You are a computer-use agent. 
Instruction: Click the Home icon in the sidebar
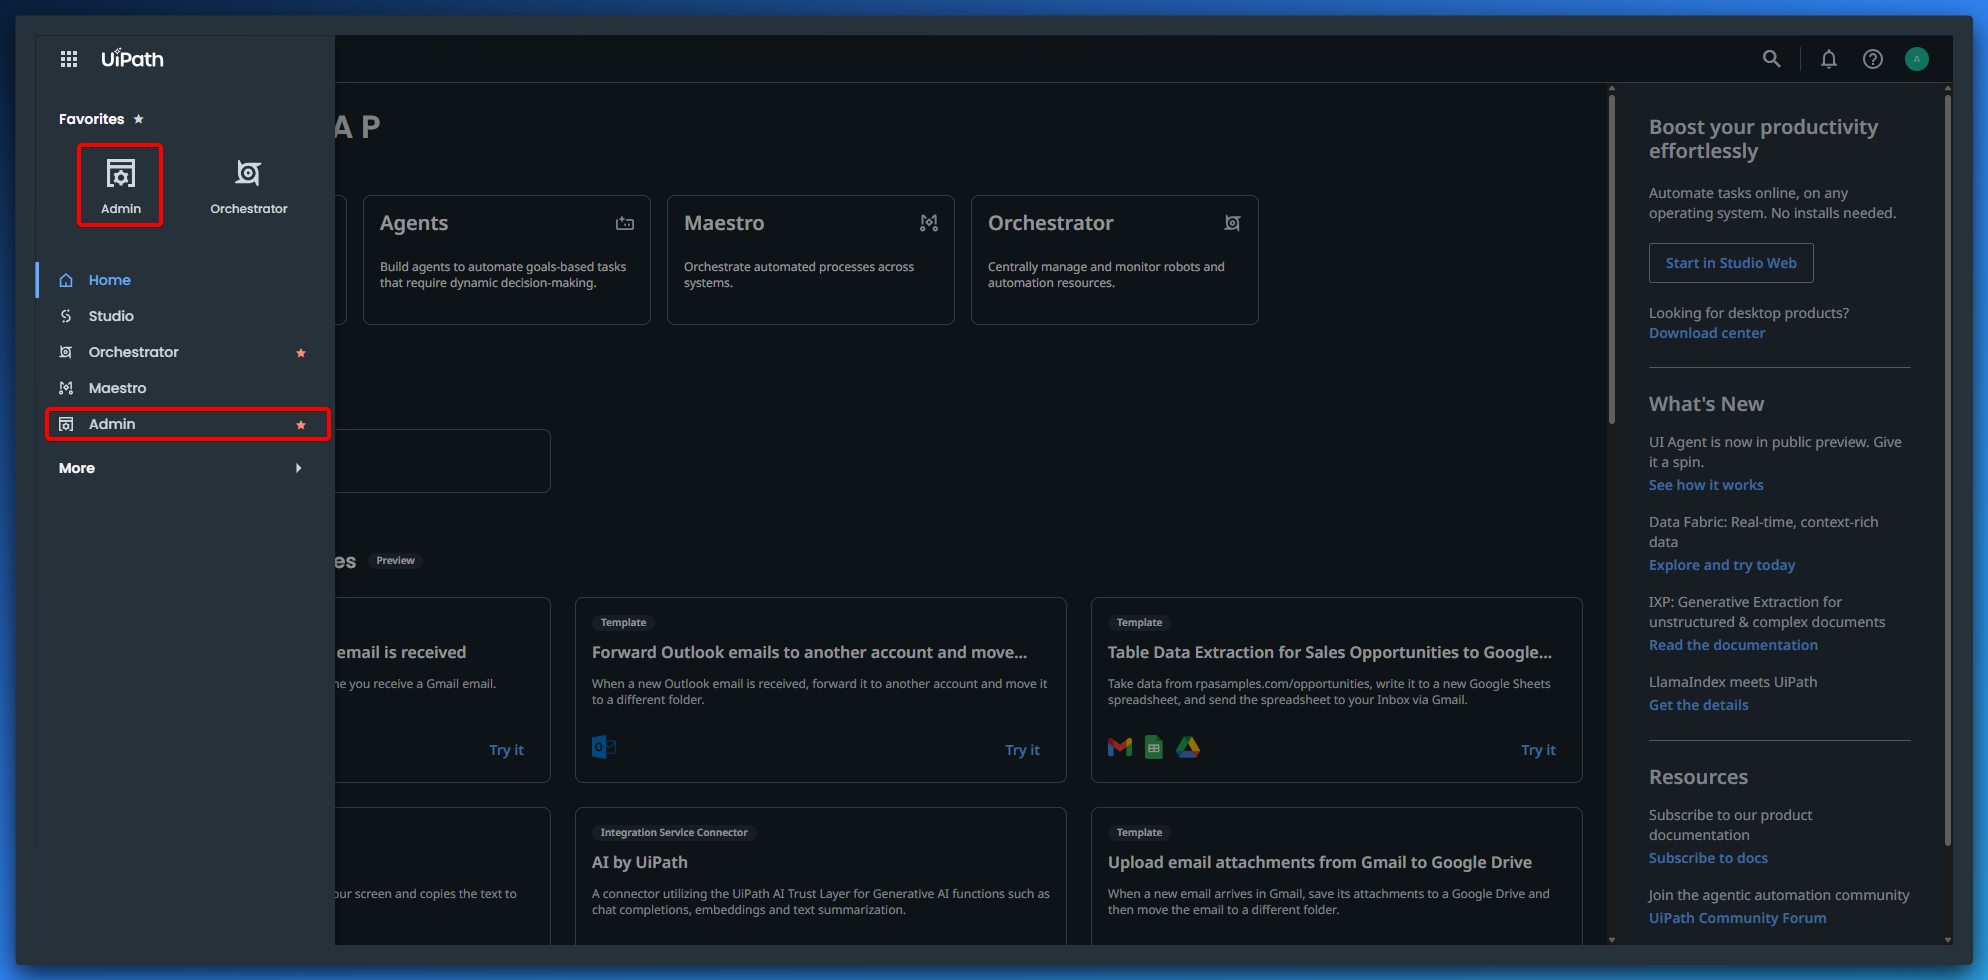(x=66, y=280)
